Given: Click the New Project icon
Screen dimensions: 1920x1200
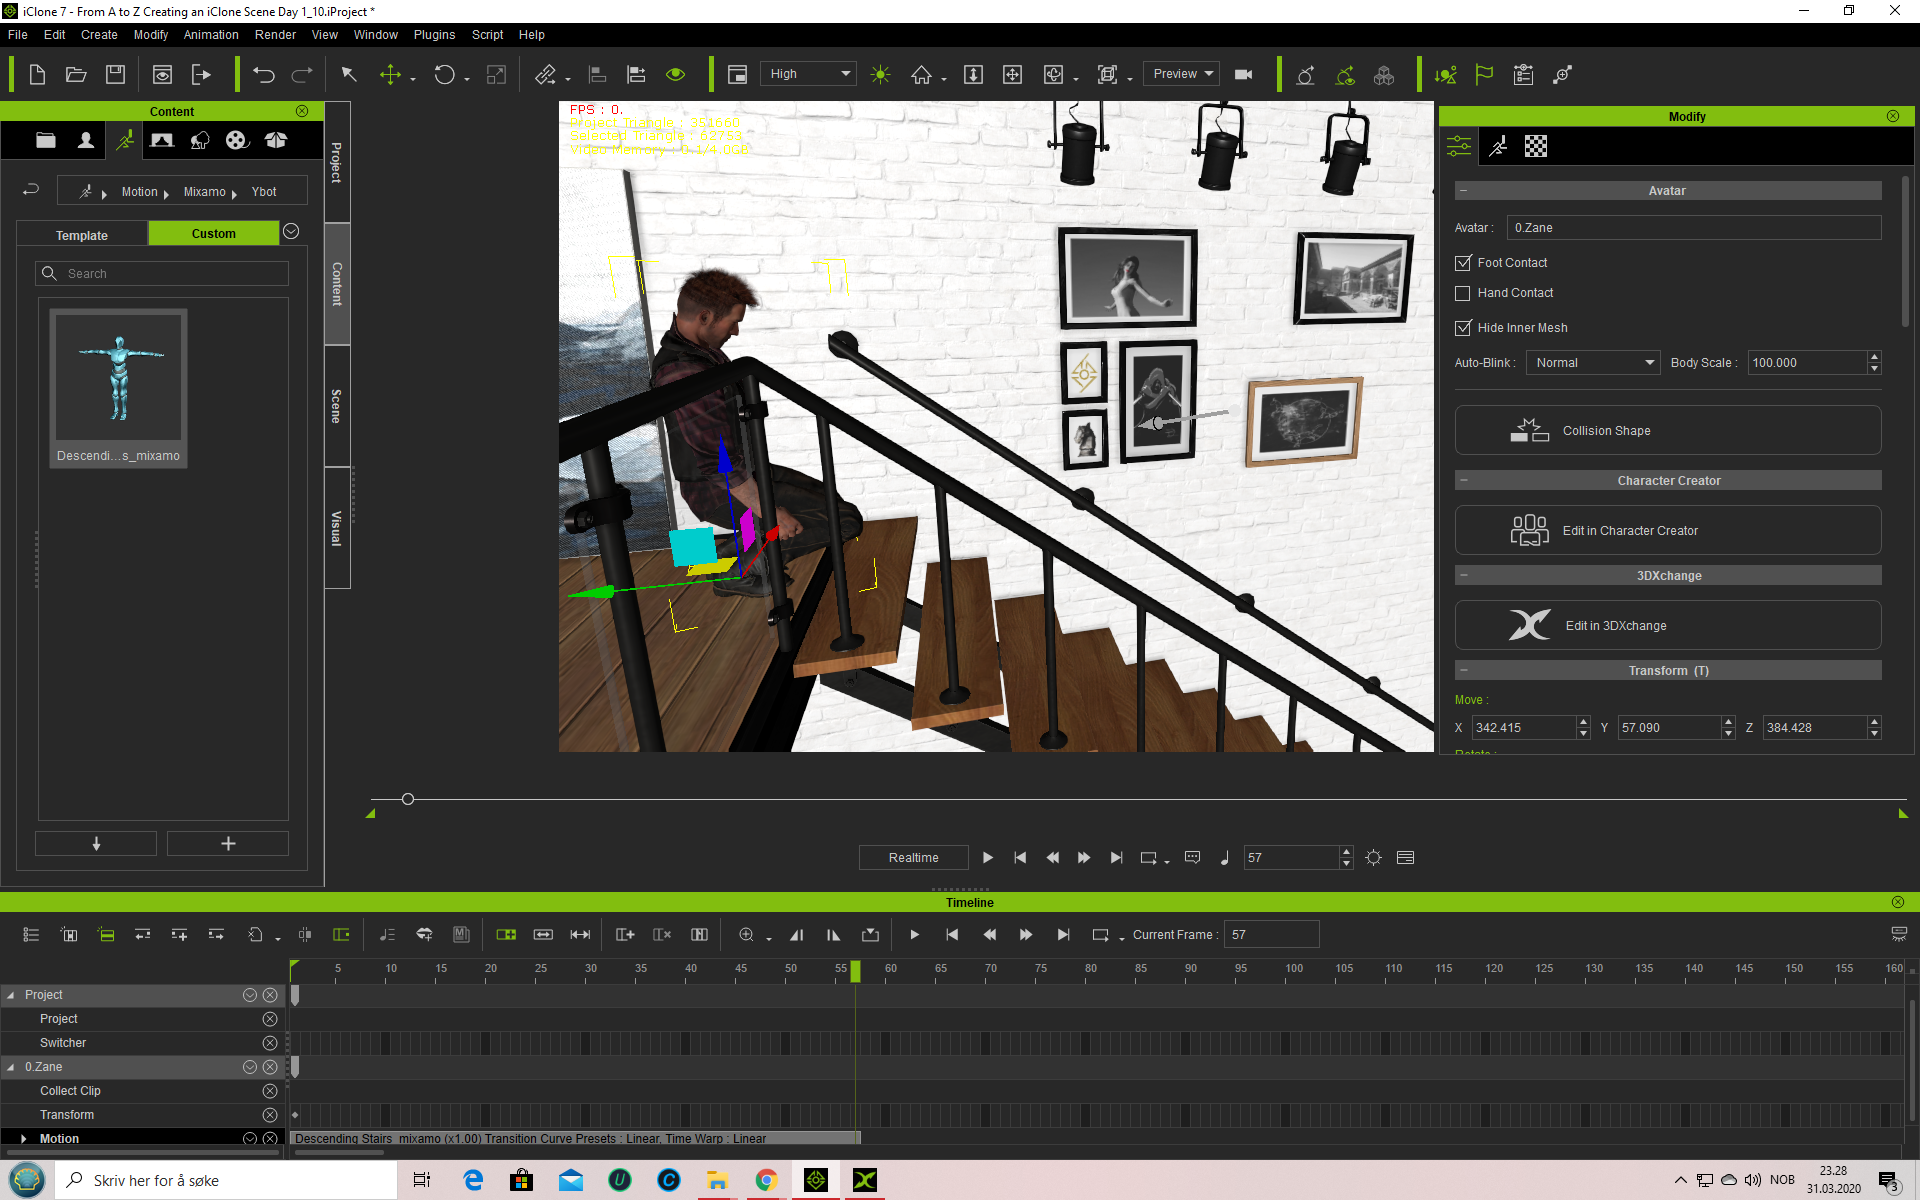Looking at the screenshot, I should tap(37, 74).
